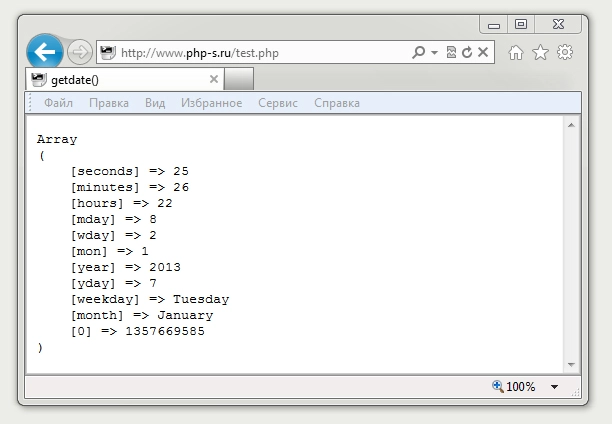Image resolution: width=612 pixels, height=424 pixels.
Task: Open the Tools gear menu
Action: tap(565, 53)
